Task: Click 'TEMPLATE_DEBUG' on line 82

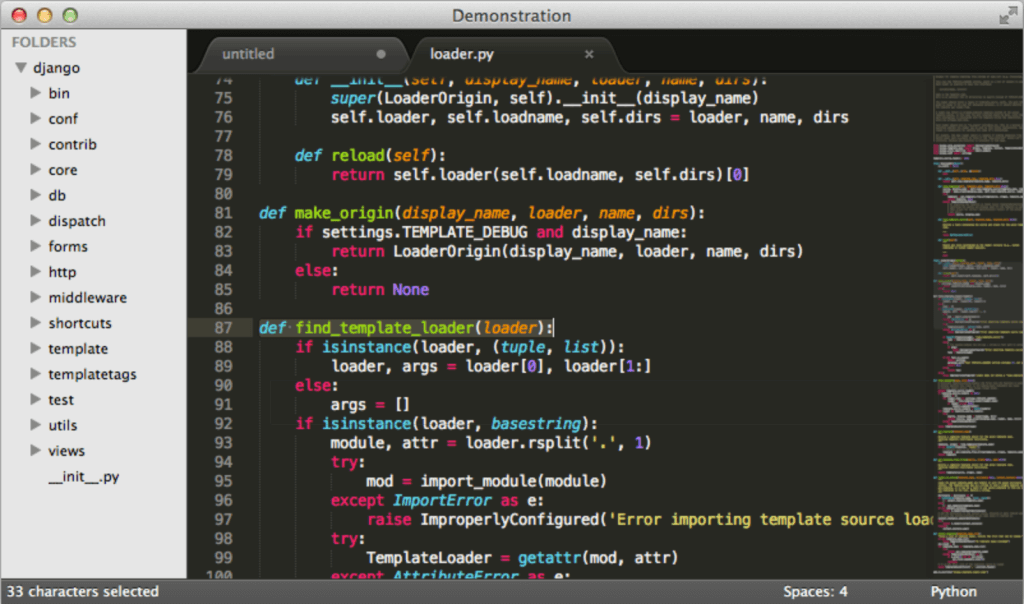Action: (464, 232)
